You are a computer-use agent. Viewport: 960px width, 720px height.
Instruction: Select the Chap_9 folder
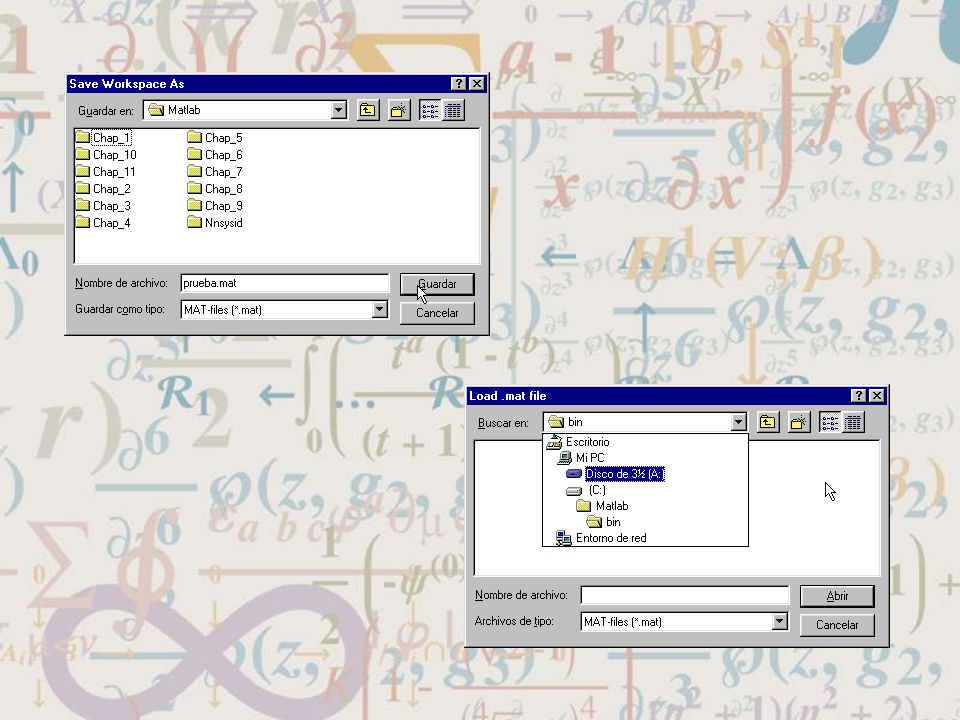pyautogui.click(x=215, y=206)
